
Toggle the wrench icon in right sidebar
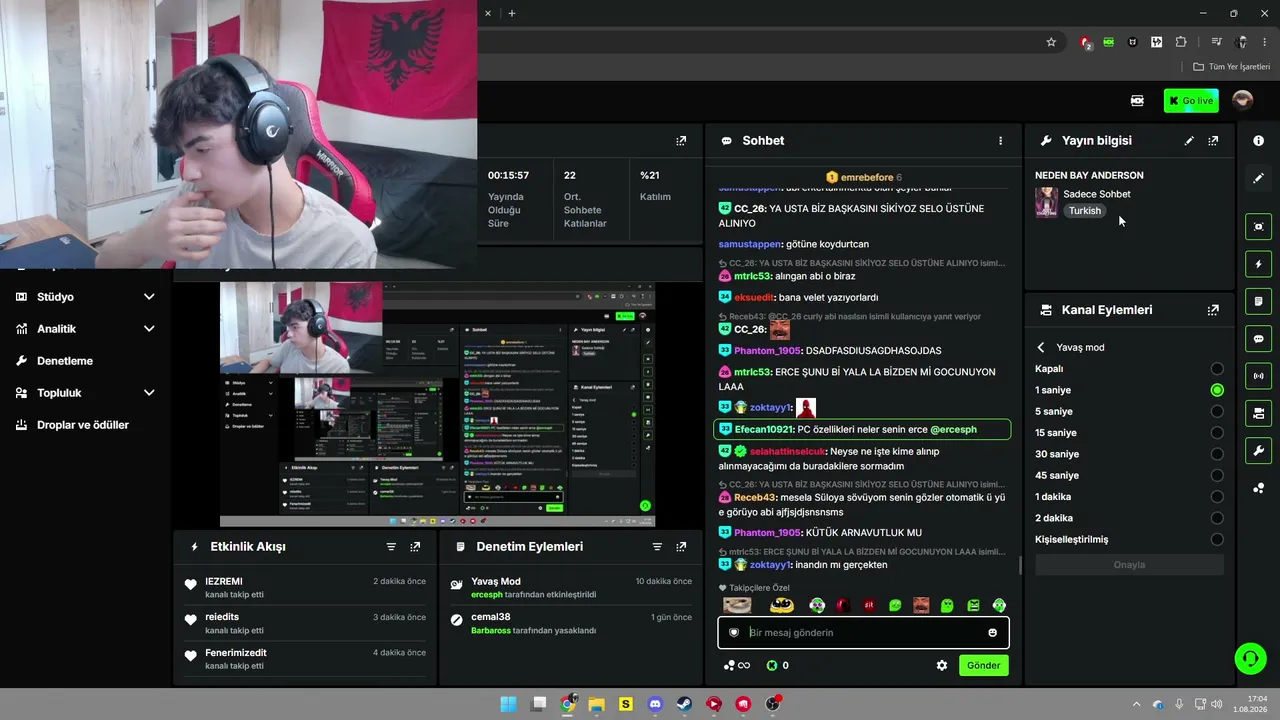click(1259, 451)
